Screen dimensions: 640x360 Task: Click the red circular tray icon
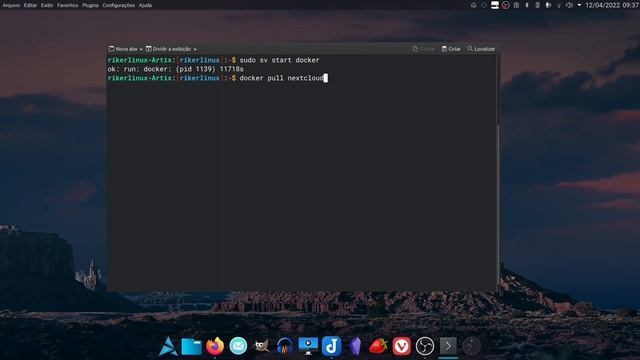coord(505,5)
